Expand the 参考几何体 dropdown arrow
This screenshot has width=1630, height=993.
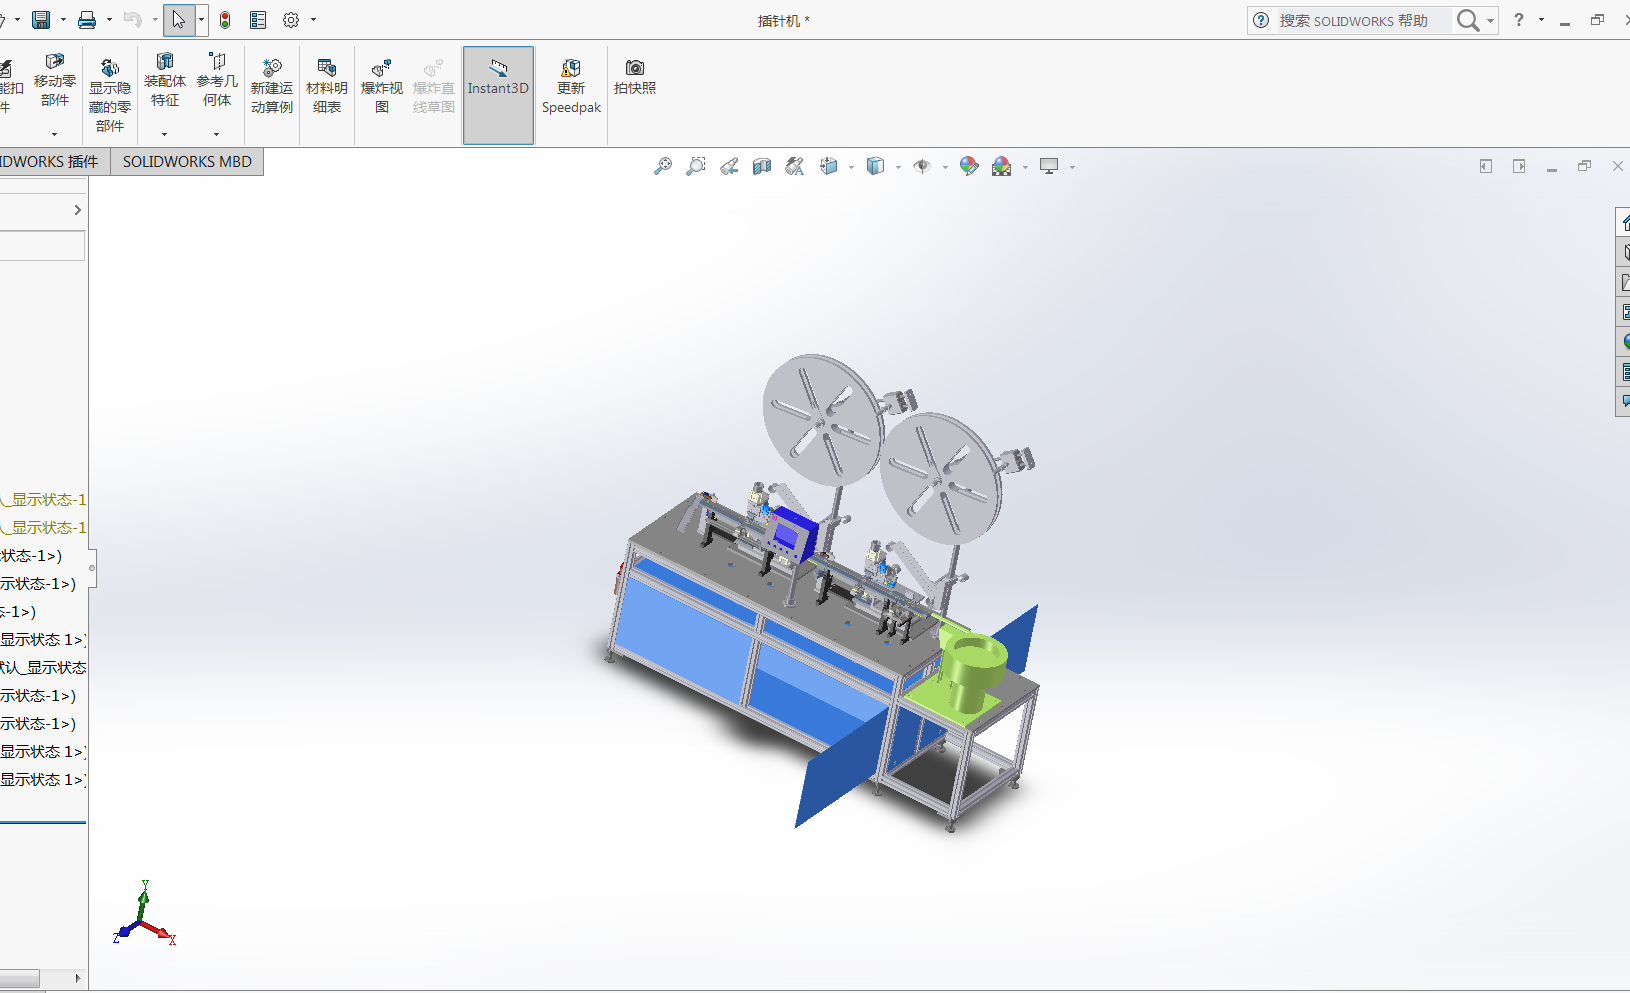(x=217, y=134)
